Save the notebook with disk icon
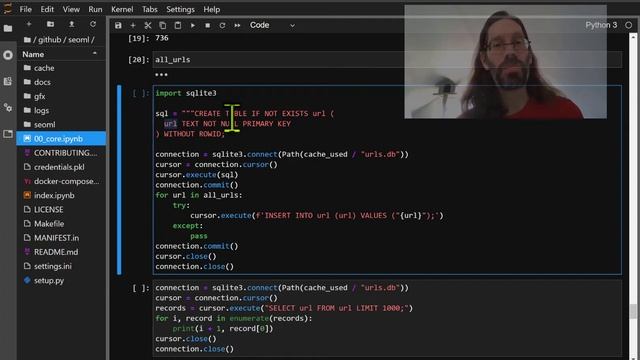This screenshot has height=360, width=640. [x=118, y=25]
